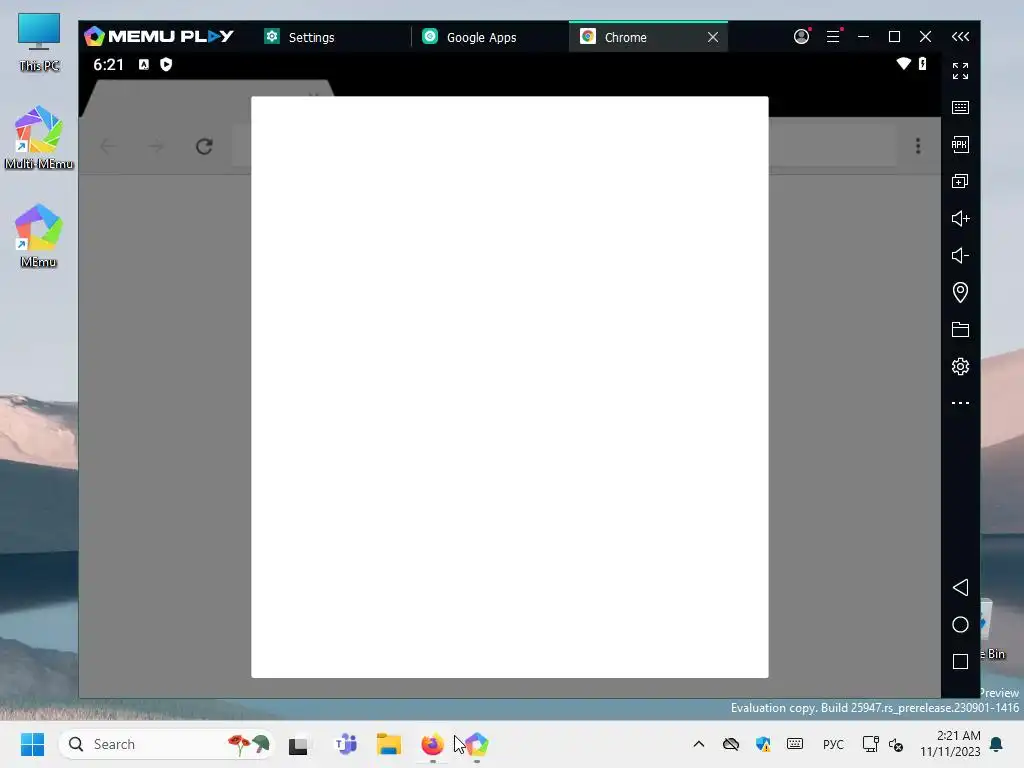Tap the Android Recents square button
1024x768 pixels.
point(960,662)
